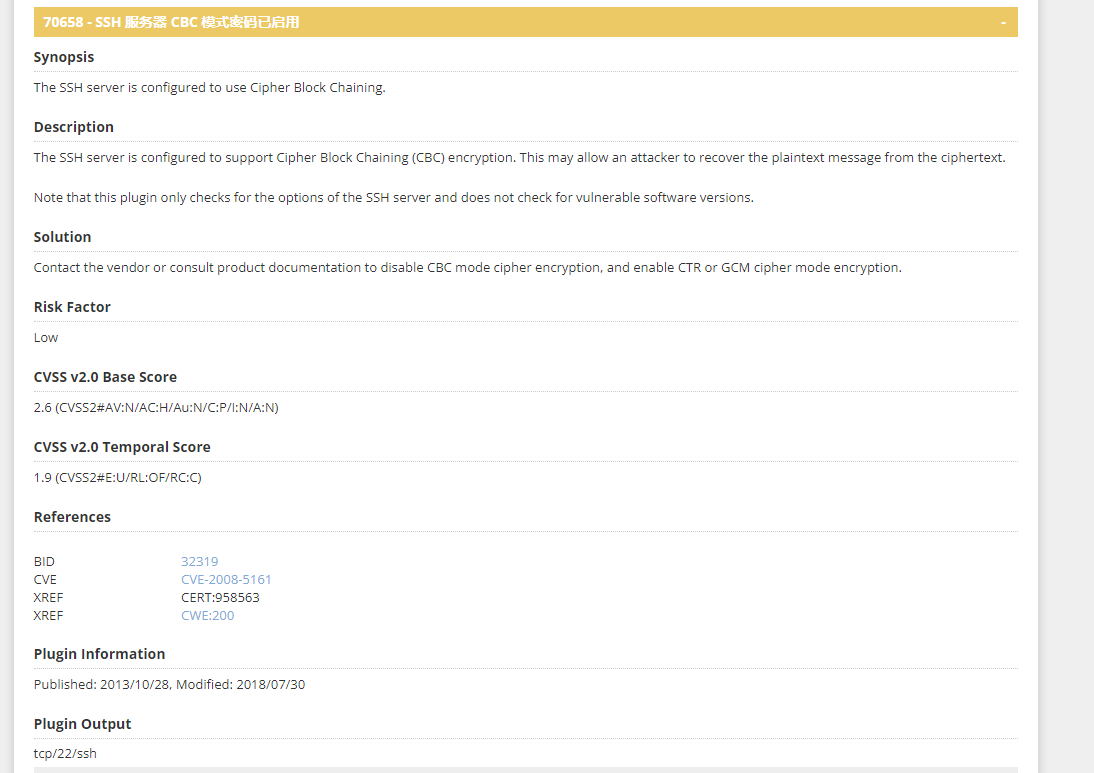The height and width of the screenshot is (773, 1094).
Task: Click the Solution section heading
Action: pos(62,237)
